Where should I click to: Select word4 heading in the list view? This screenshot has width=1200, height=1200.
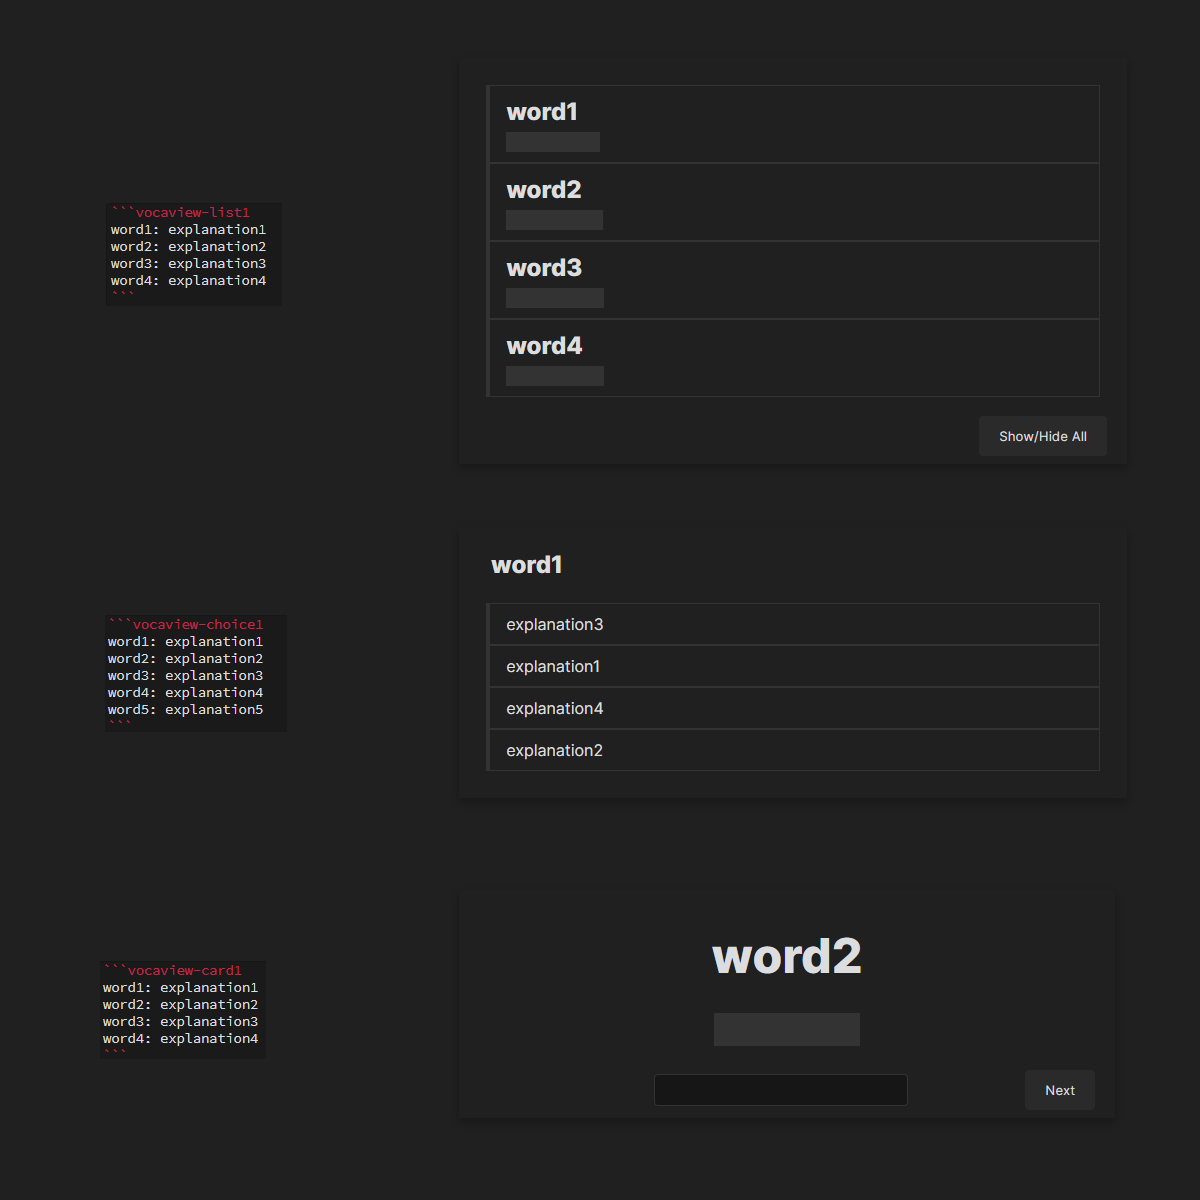tap(544, 346)
